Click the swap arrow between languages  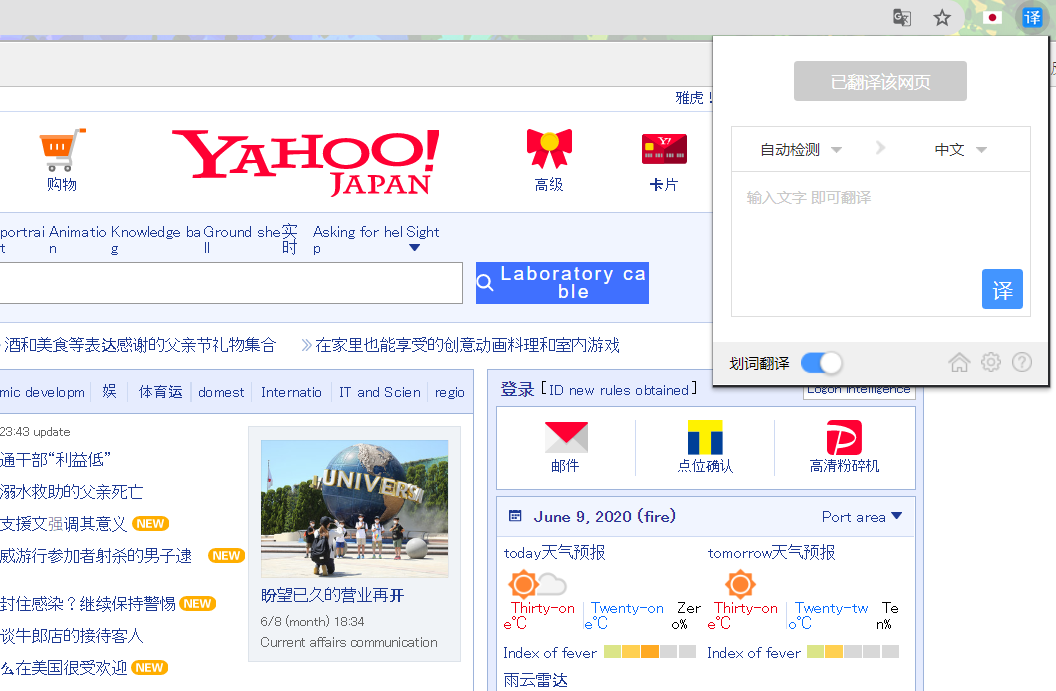point(880,148)
